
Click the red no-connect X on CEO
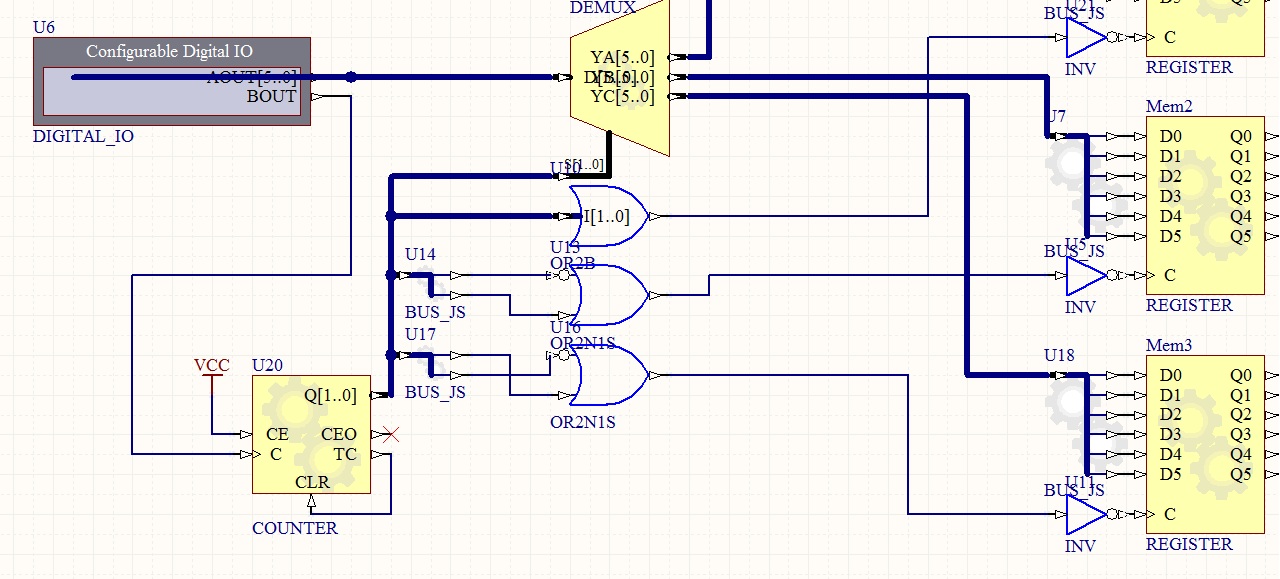pos(391,435)
